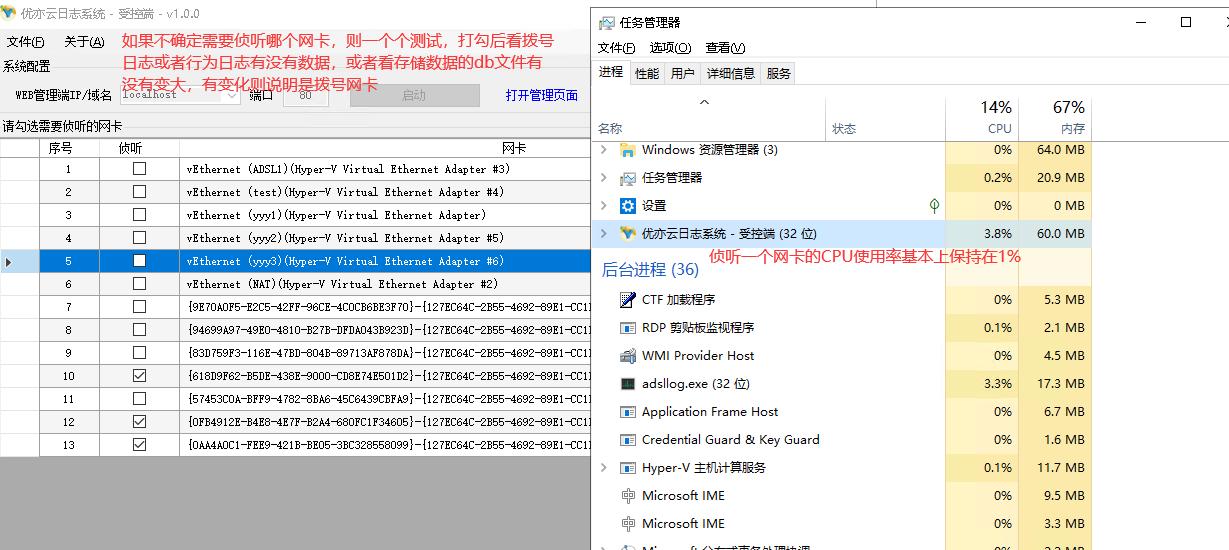Viewport: 1229px width, 550px height.
Task: Sort processes by 内存 column header
Action: coord(1054,116)
